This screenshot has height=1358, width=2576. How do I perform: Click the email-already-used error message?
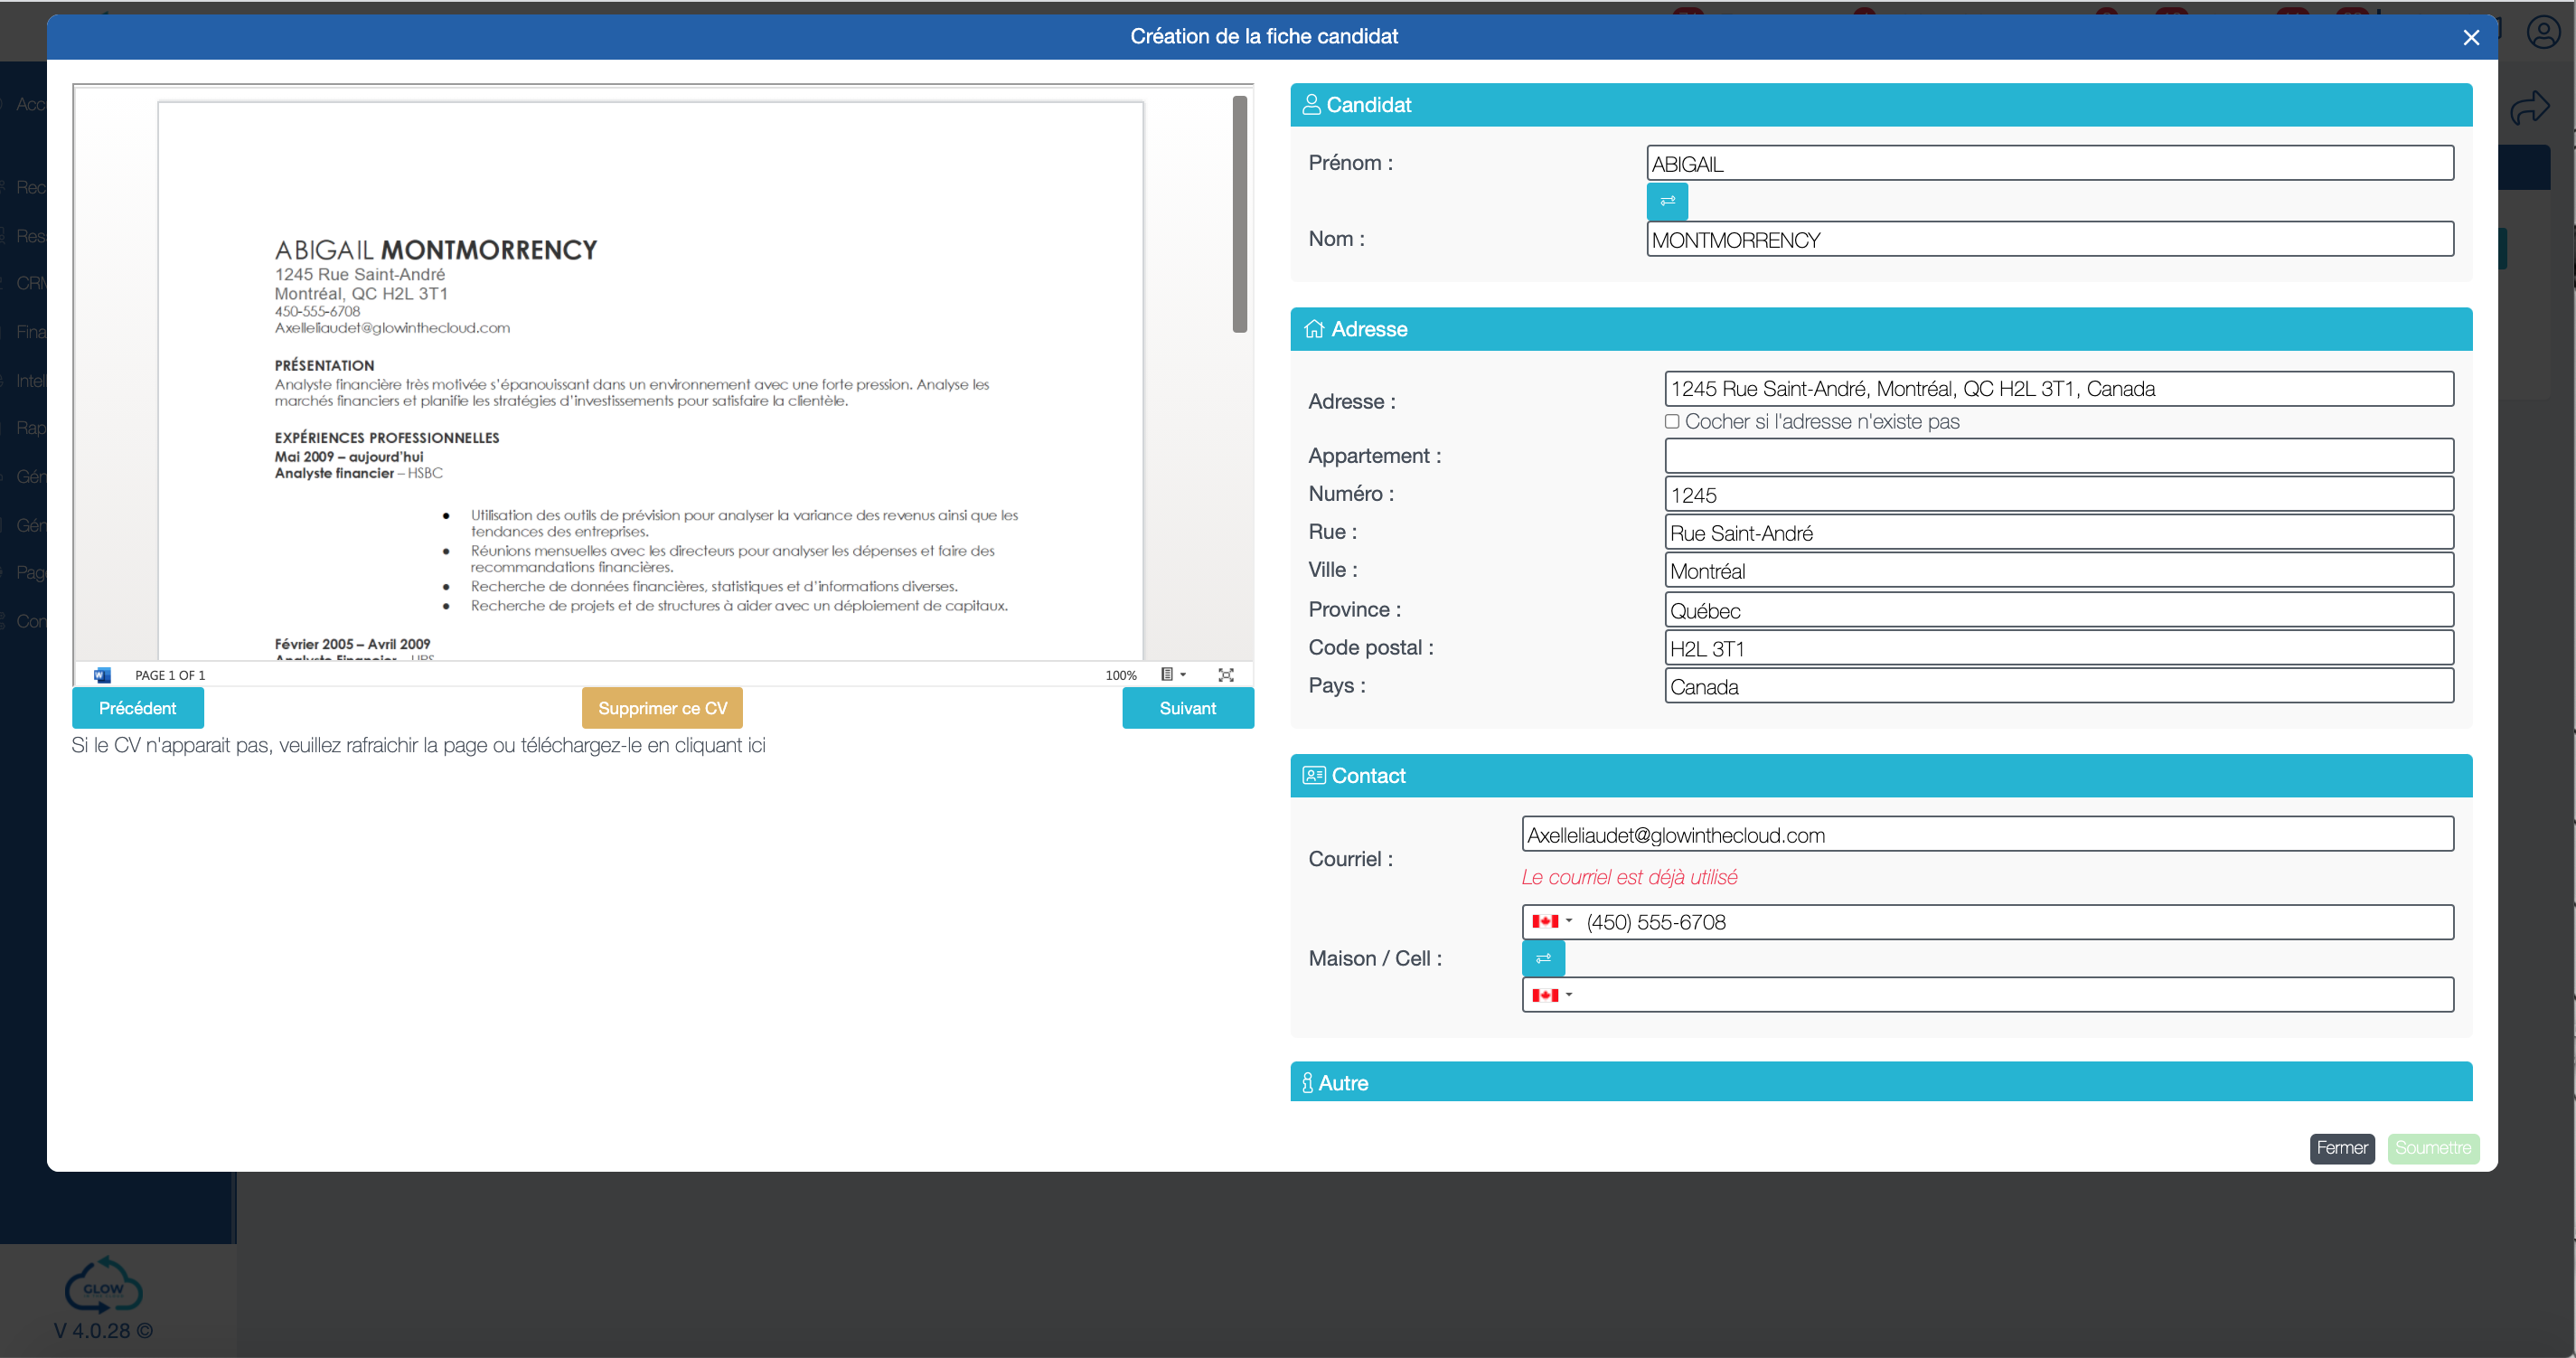[1629, 877]
